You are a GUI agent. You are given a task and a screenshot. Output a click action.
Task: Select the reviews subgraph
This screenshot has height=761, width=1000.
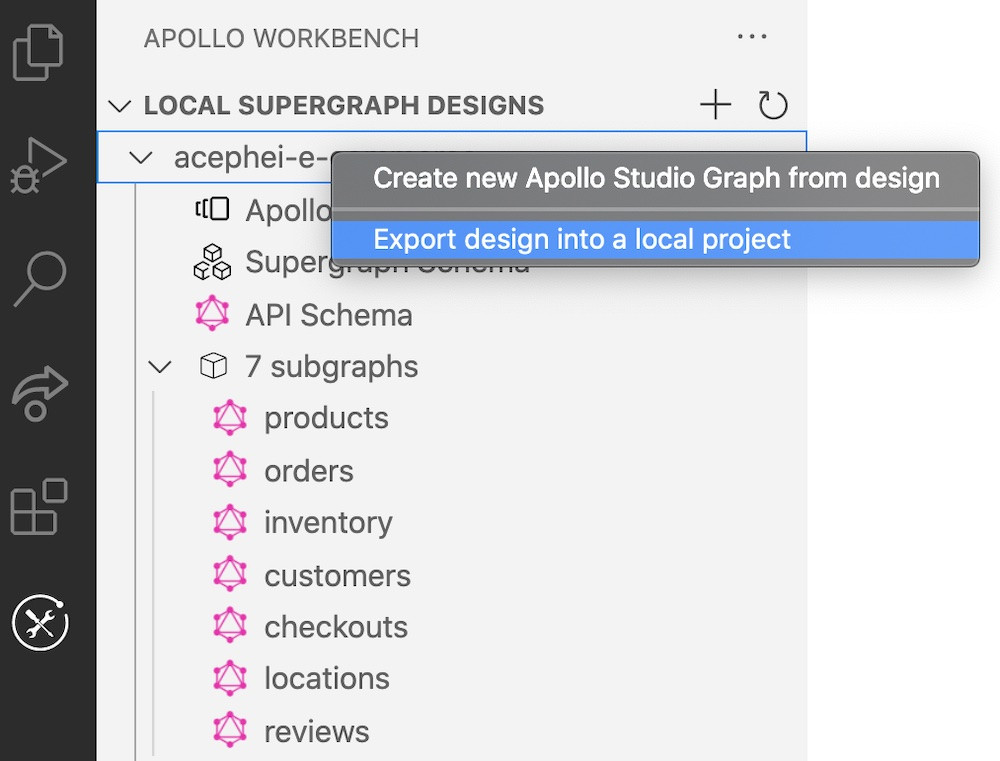316,732
